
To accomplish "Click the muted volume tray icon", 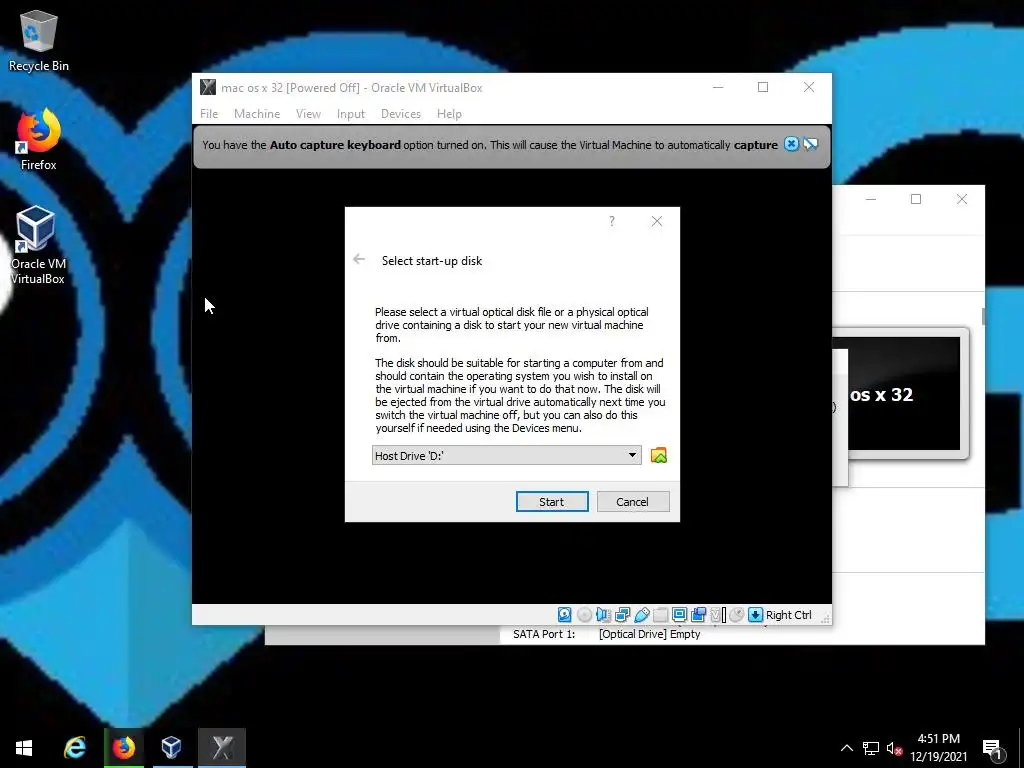I will 895,748.
